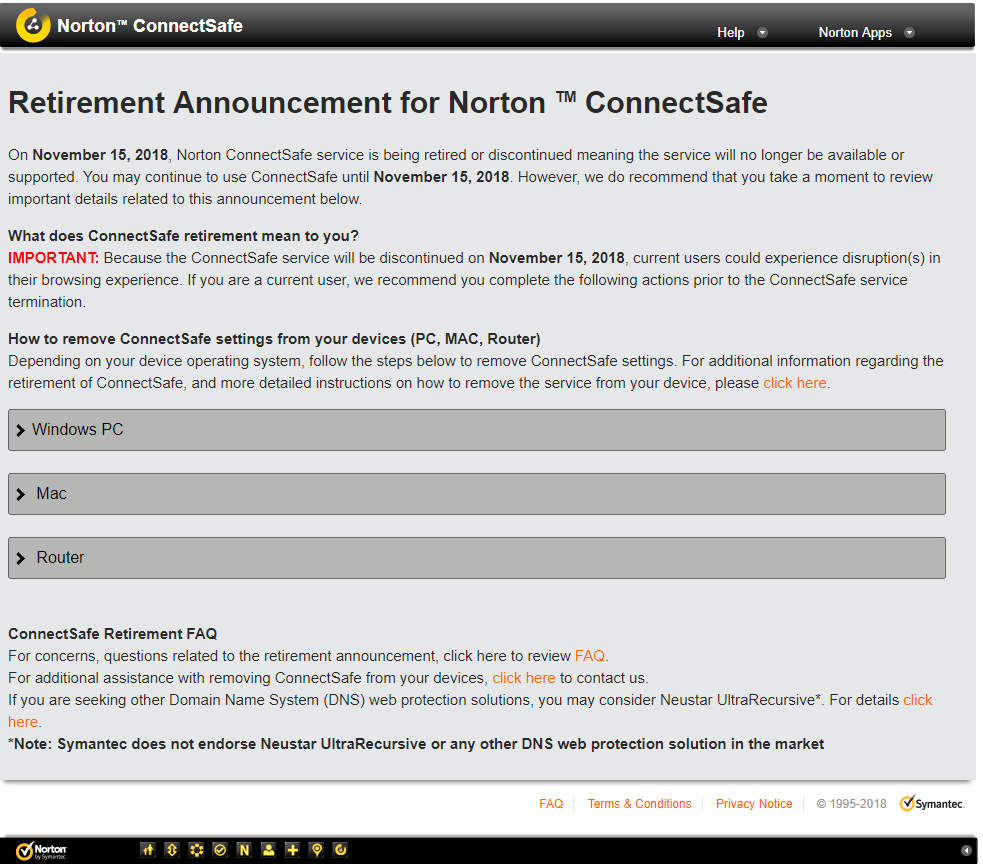
Task: Click the location pin app icon
Action: (317, 850)
